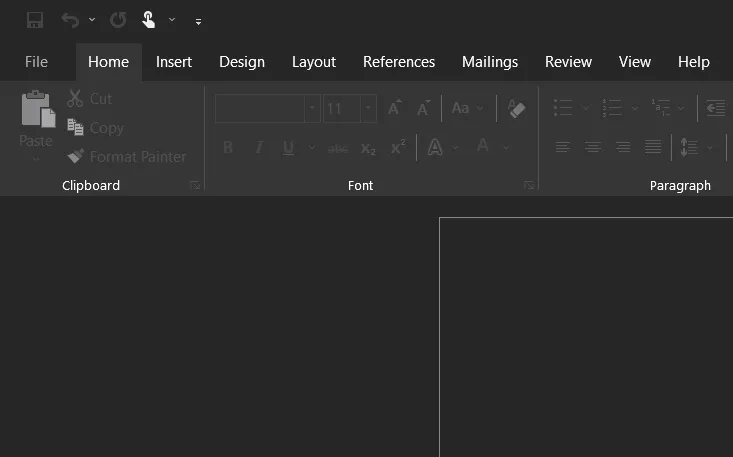Viewport: 733px width, 457px height.
Task: Click the Bullets list icon
Action: tap(563, 108)
